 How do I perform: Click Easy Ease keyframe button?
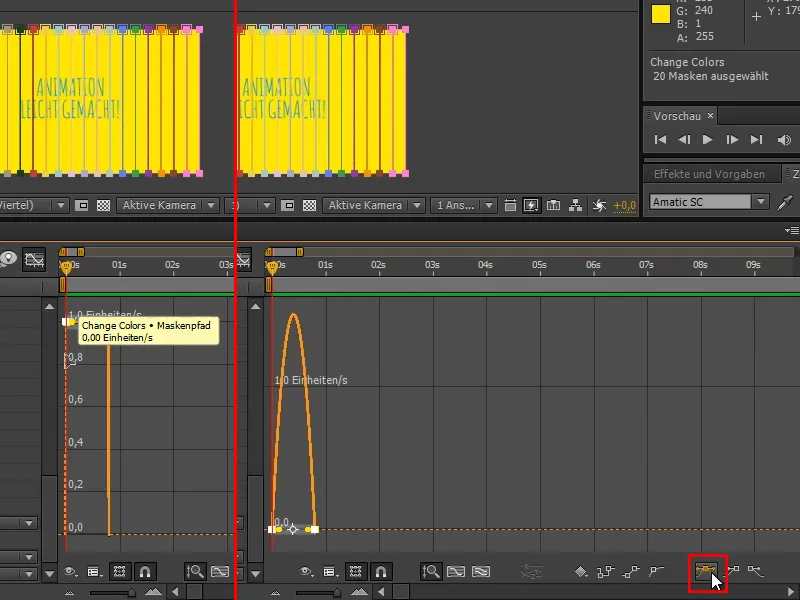[706, 571]
